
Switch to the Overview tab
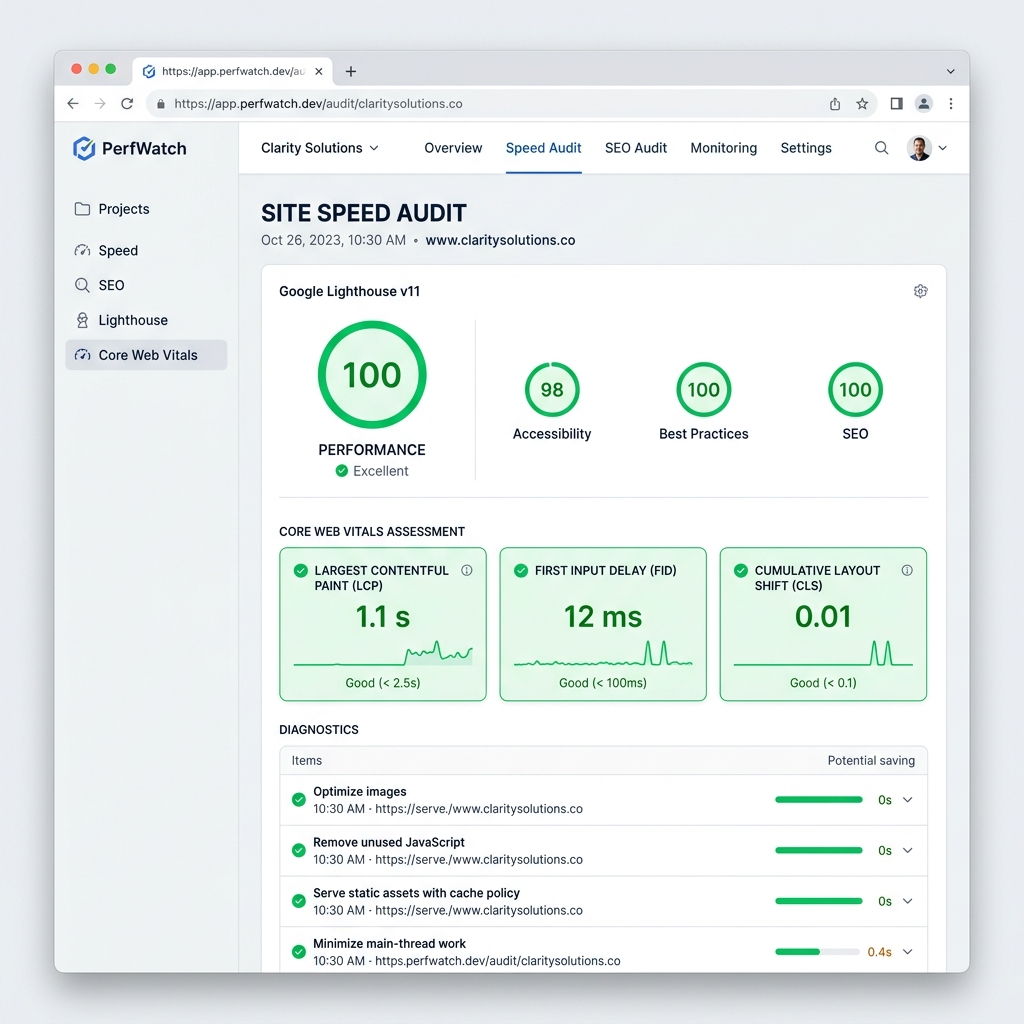pyautogui.click(x=453, y=148)
